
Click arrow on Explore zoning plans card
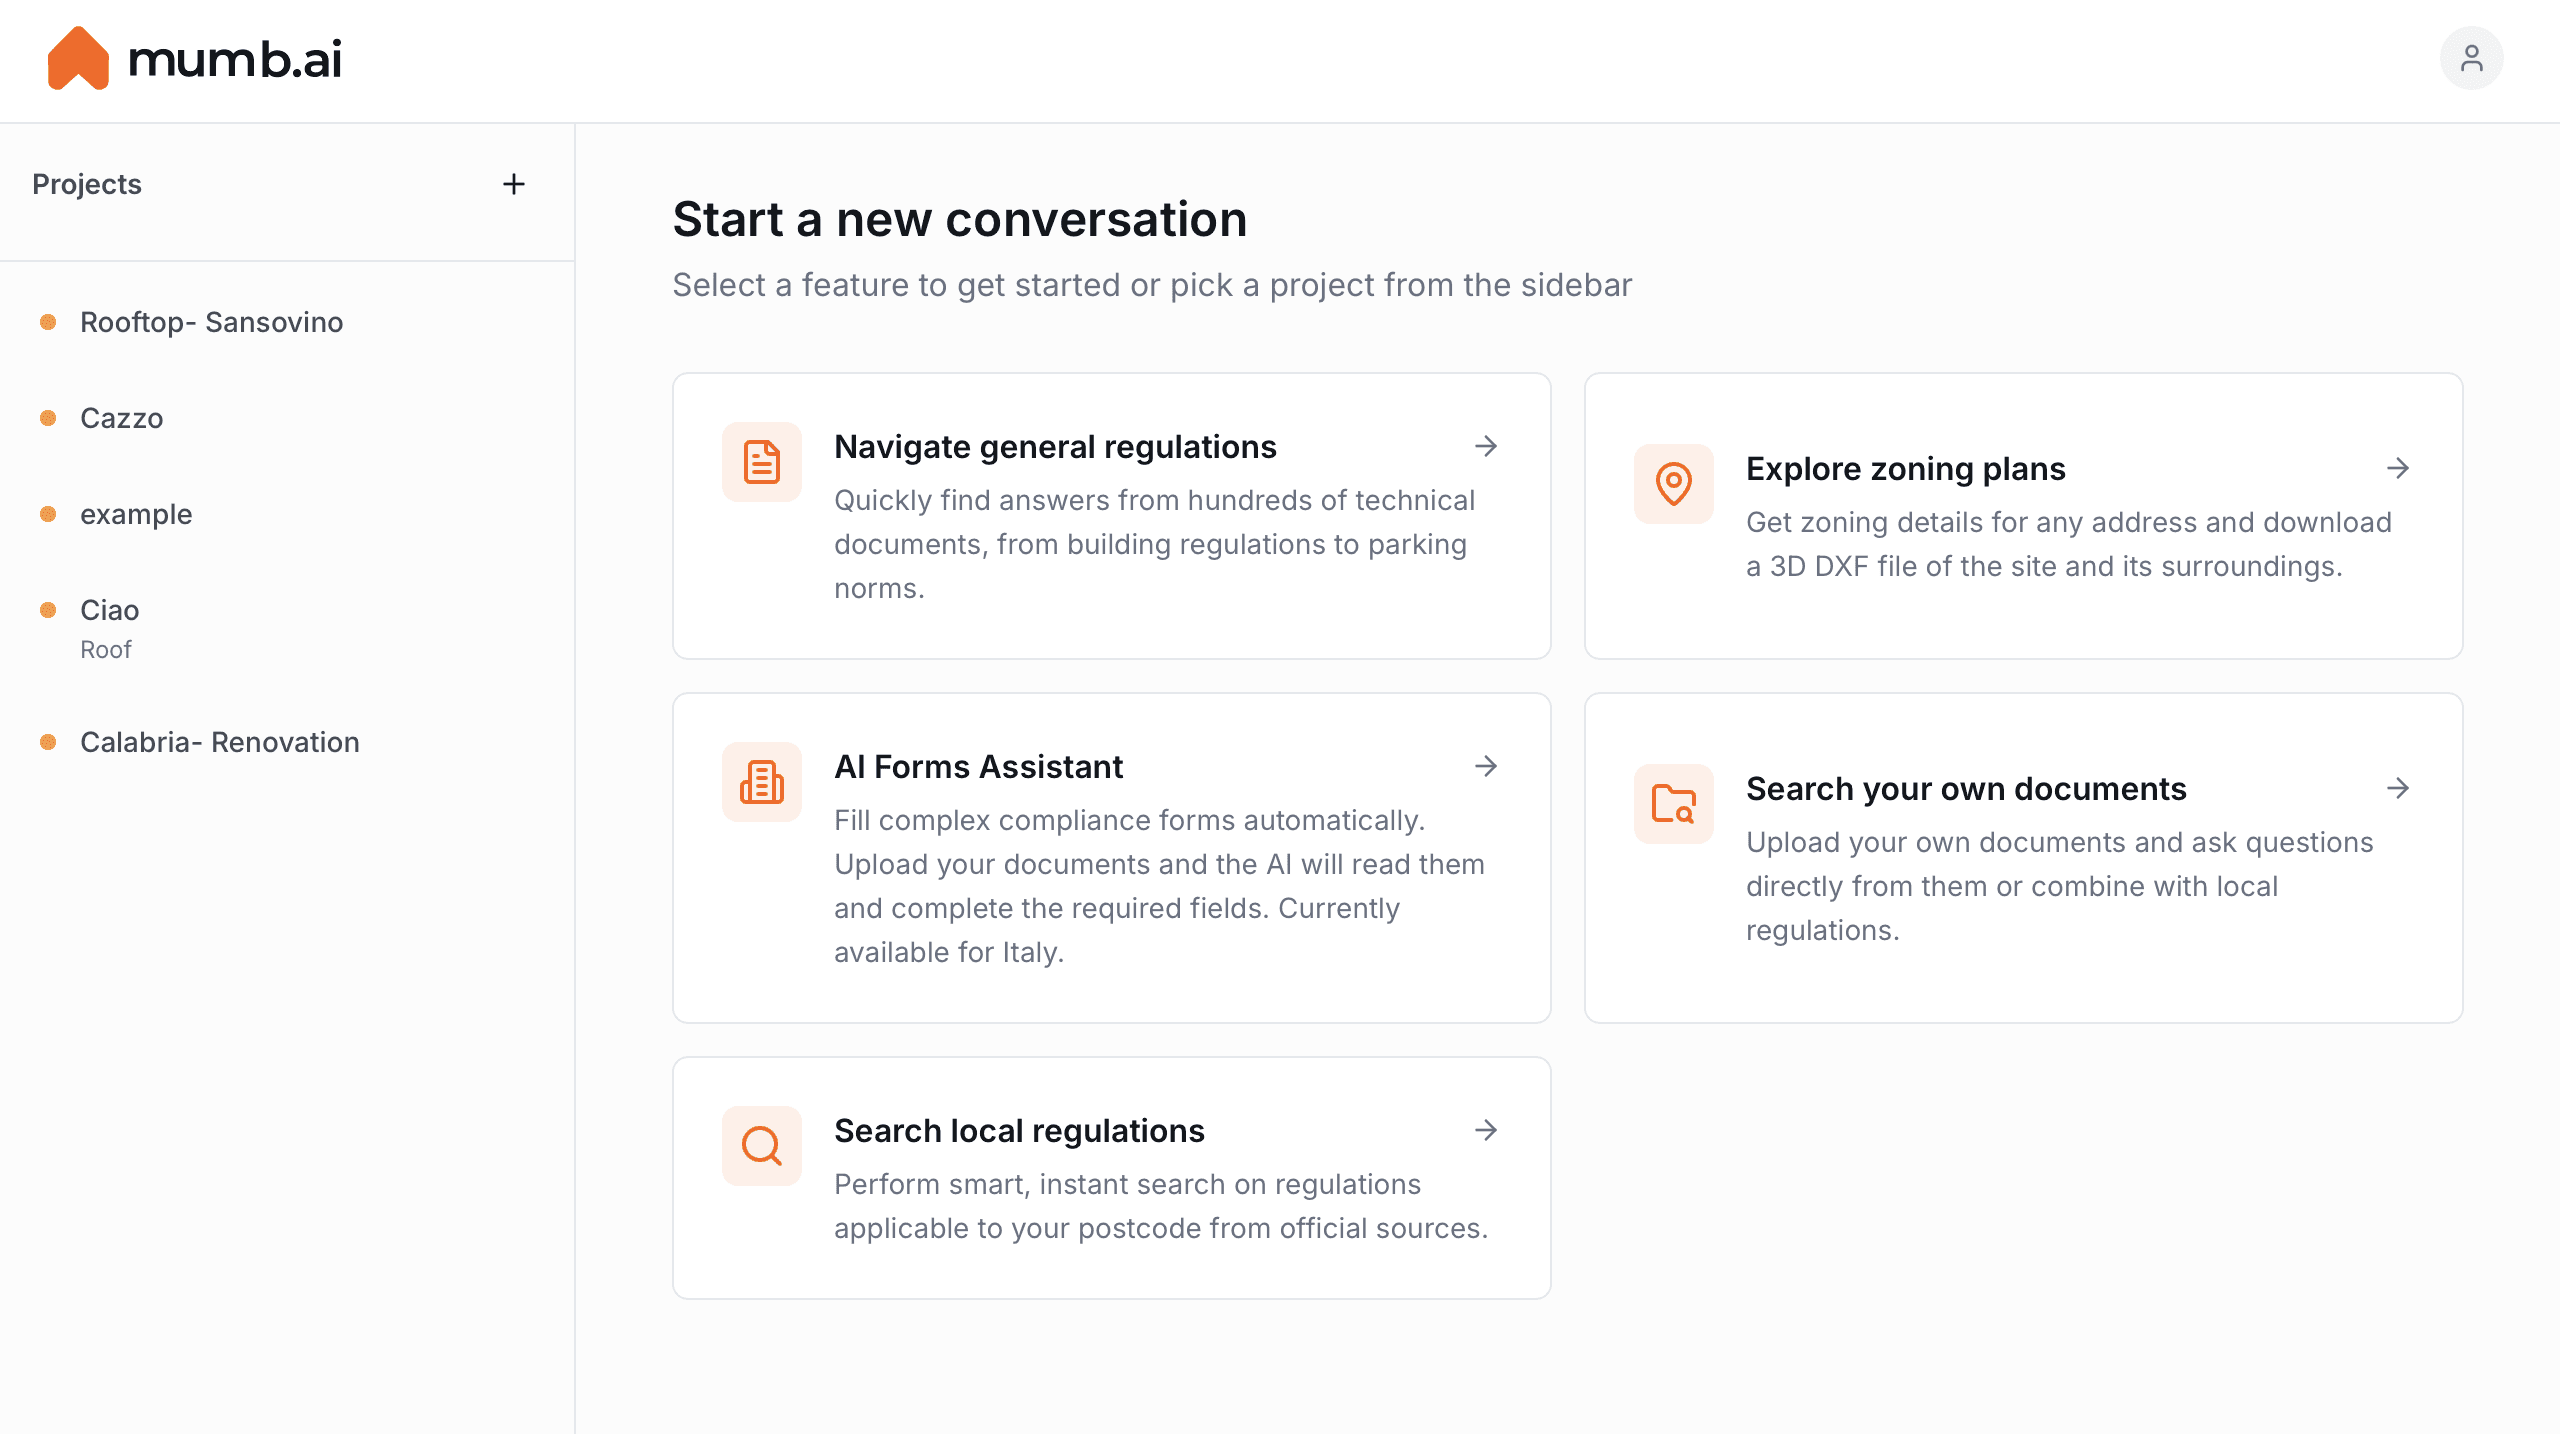(x=2397, y=468)
